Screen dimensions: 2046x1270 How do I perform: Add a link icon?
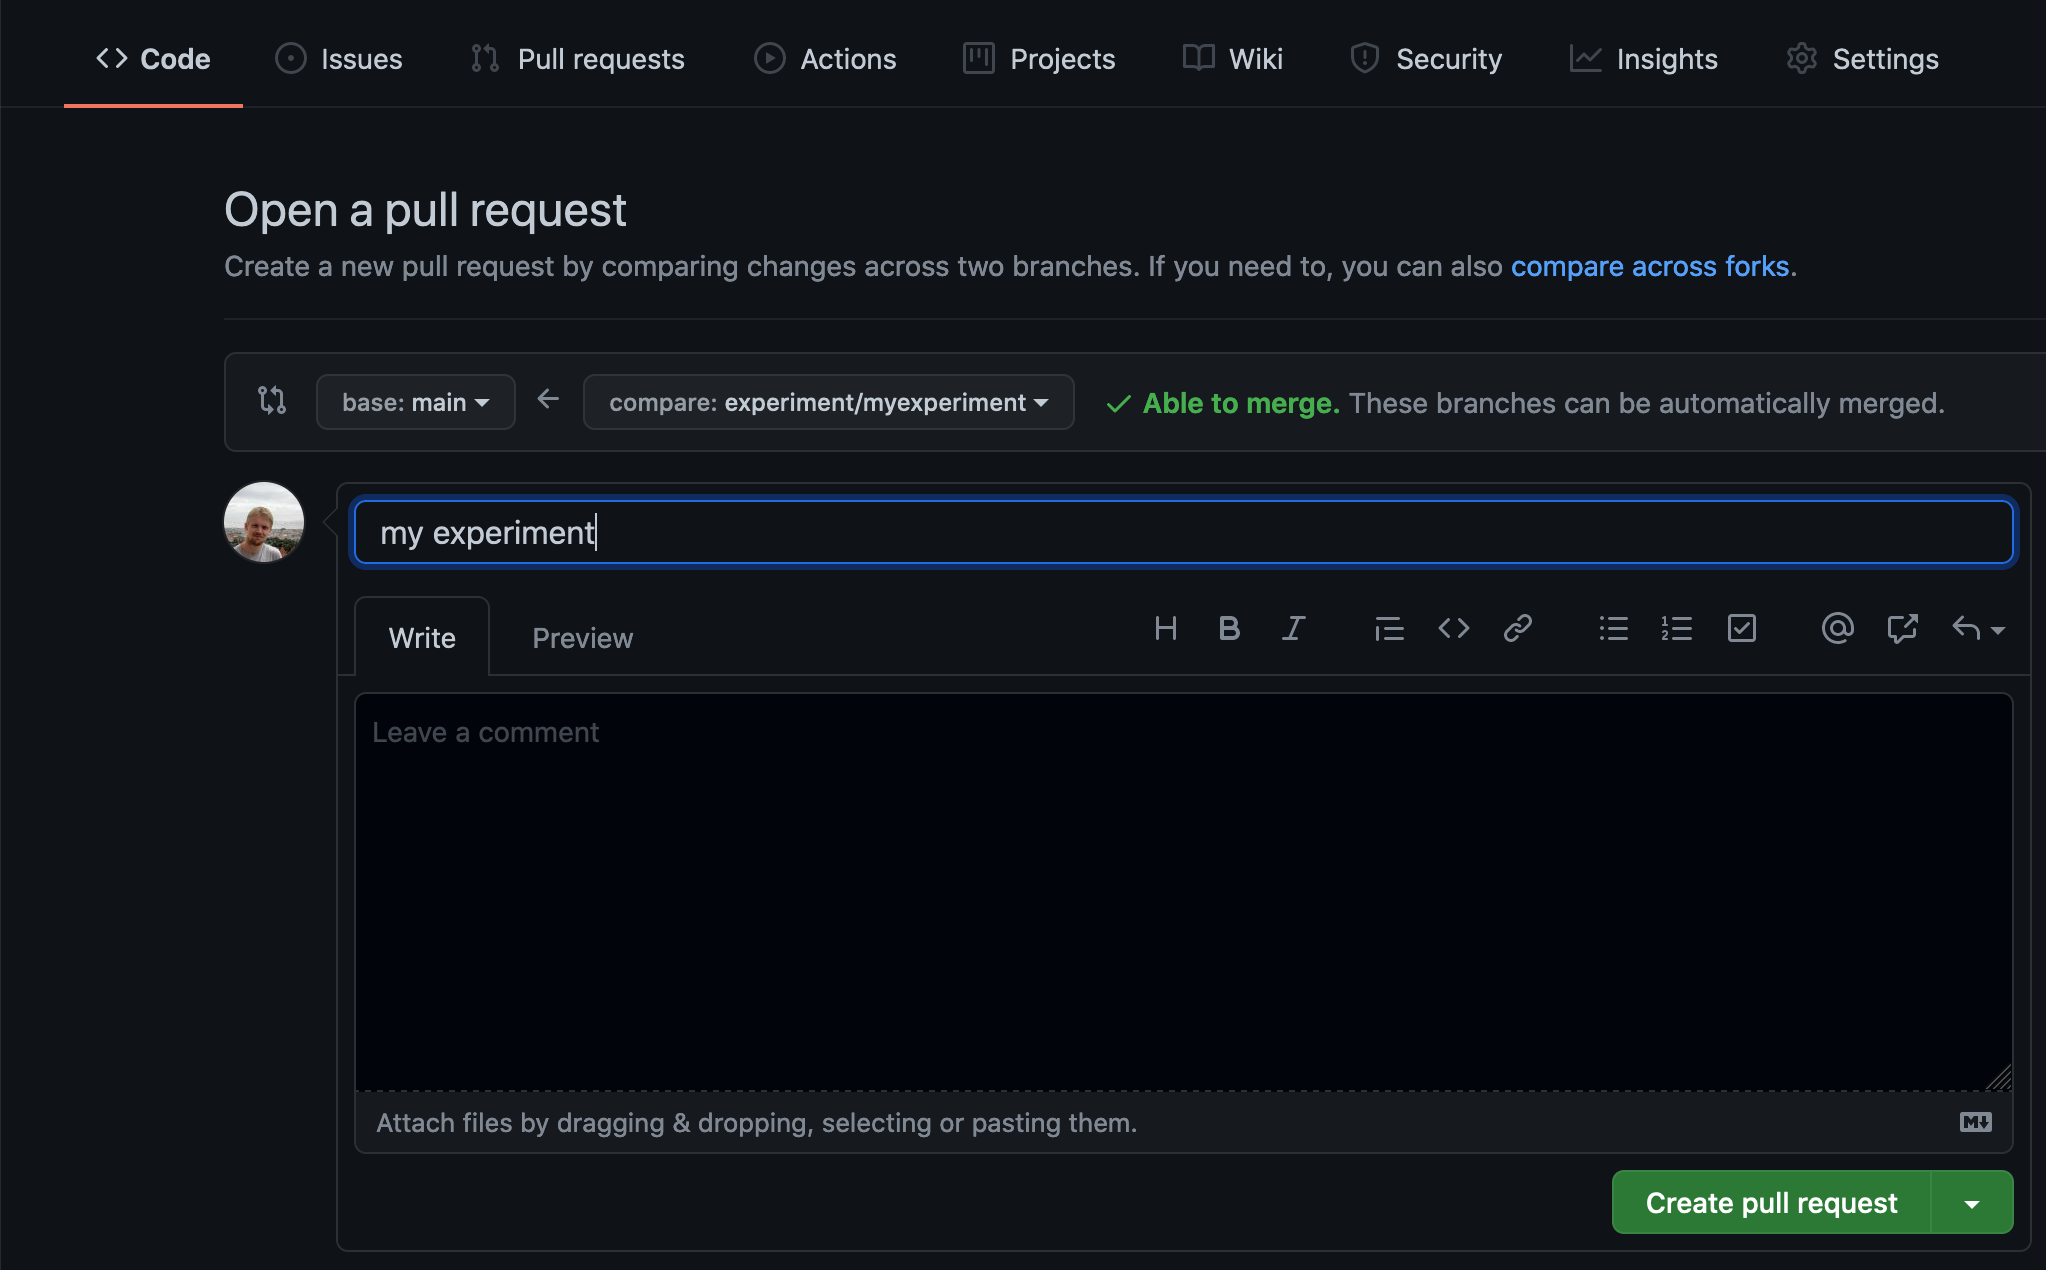1517,629
